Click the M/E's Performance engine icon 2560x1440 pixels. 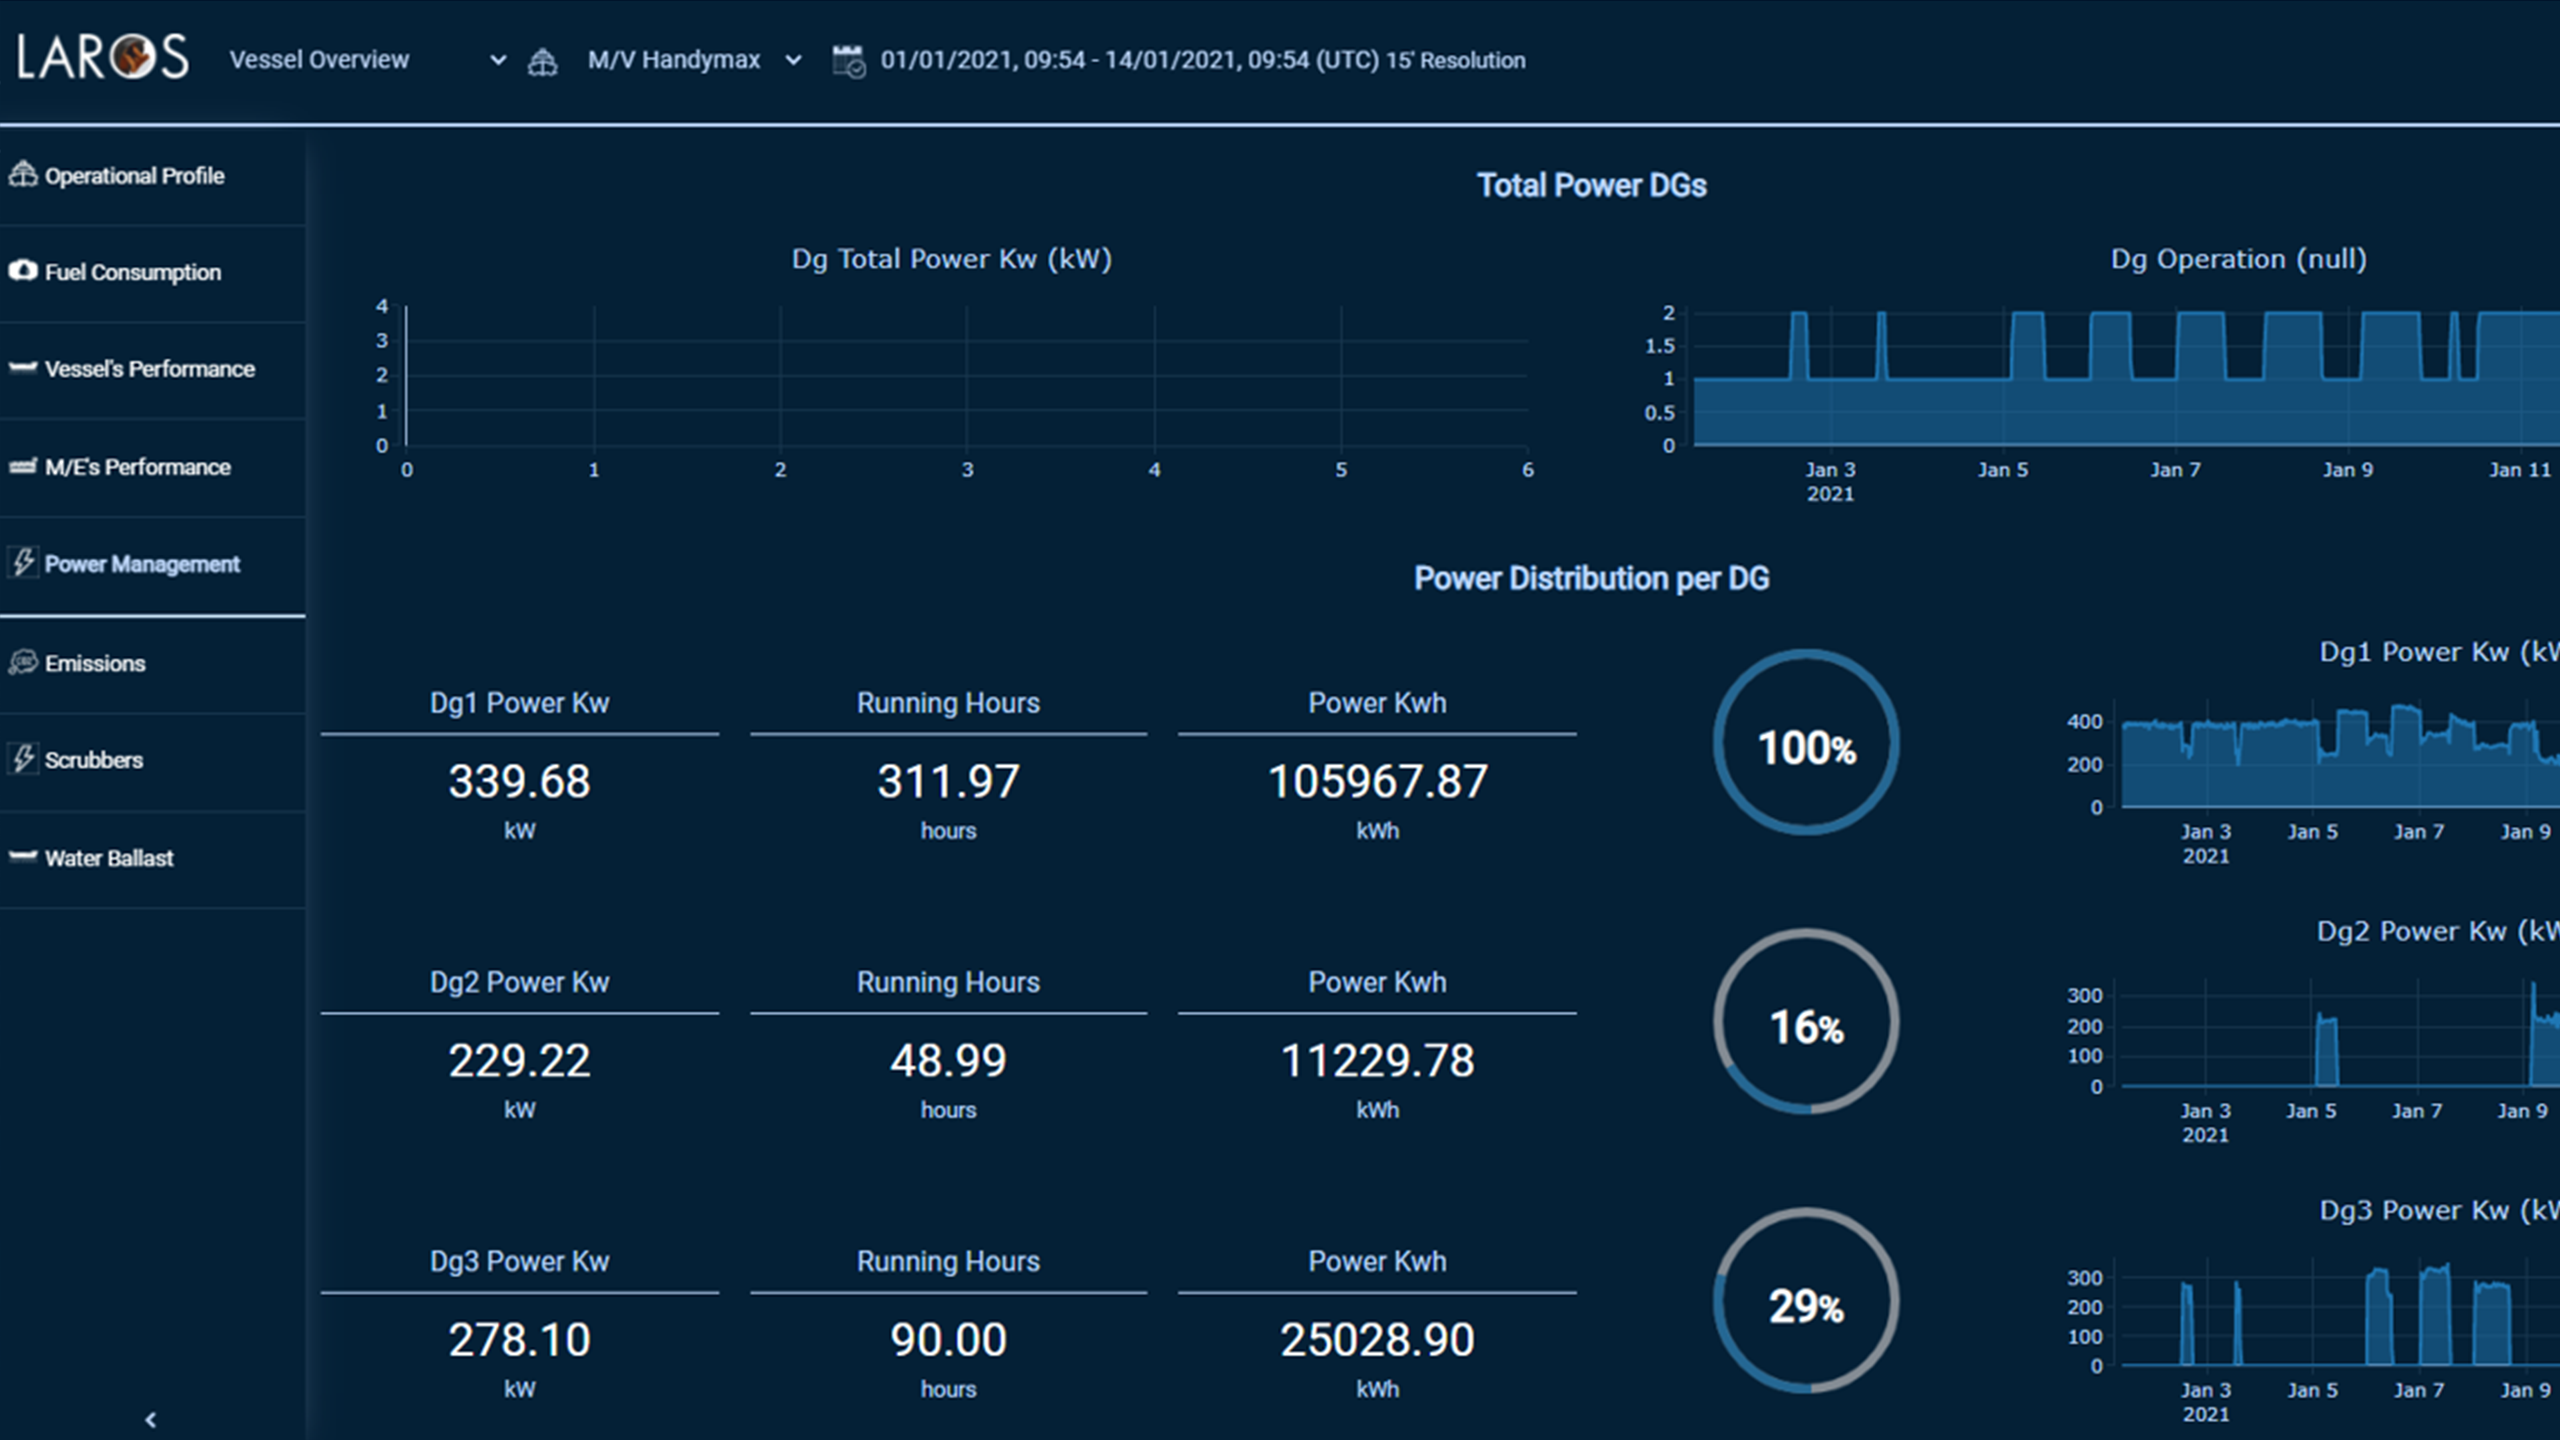pos(22,466)
